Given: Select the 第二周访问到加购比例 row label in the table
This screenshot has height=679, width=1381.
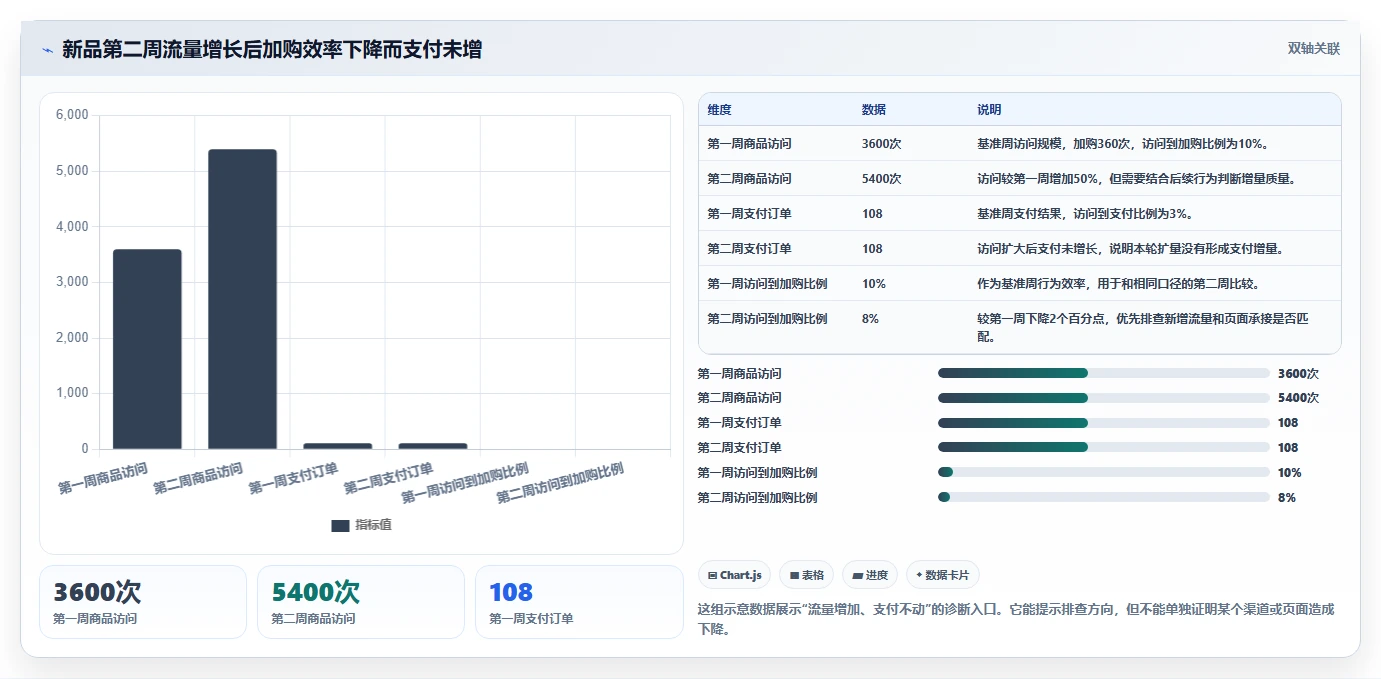Looking at the screenshot, I should pos(767,319).
